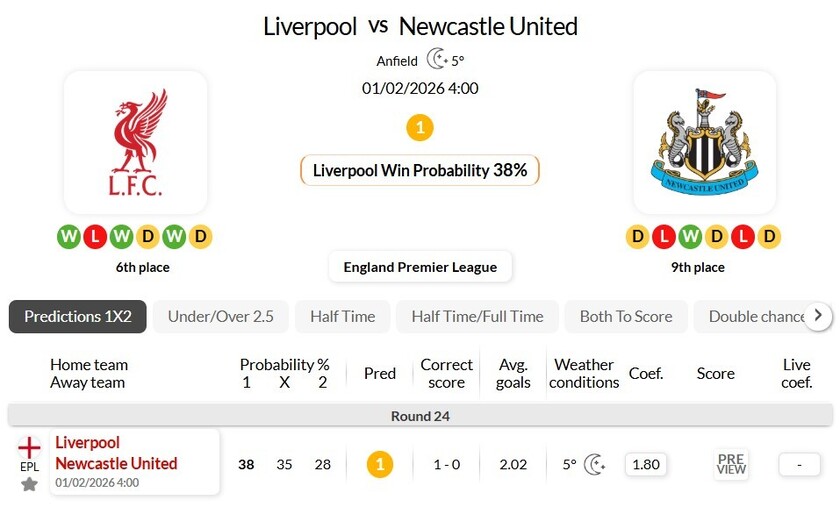This screenshot has height=507, width=840.
Task: Click the live coefficient dash box
Action: (798, 464)
